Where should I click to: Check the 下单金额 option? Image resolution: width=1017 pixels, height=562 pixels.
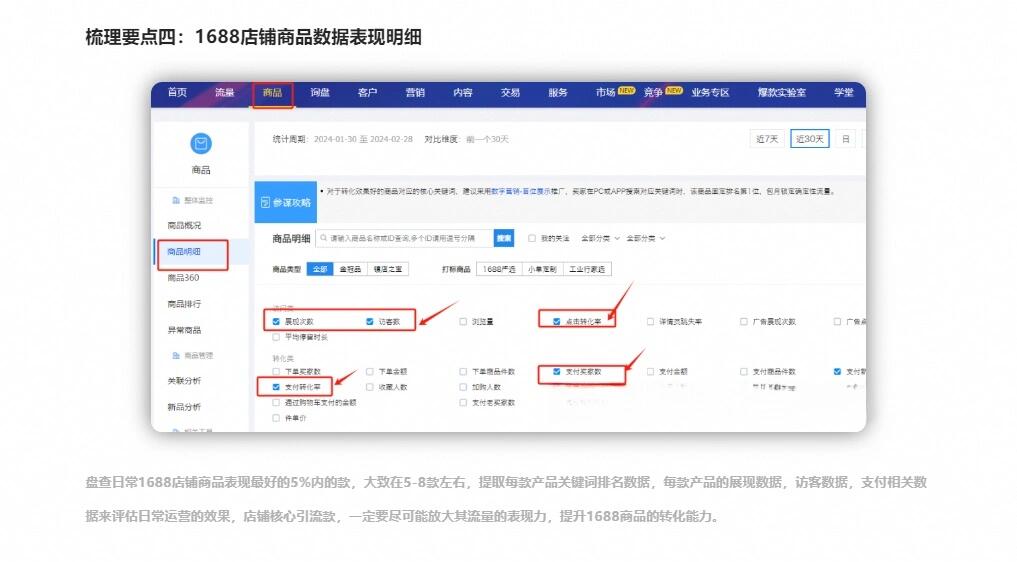pos(370,371)
